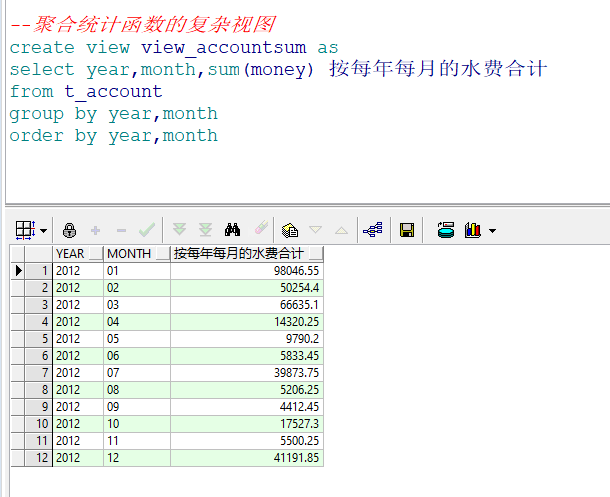Click the delete record minus icon
This screenshot has width=610, height=497.
click(x=121, y=231)
